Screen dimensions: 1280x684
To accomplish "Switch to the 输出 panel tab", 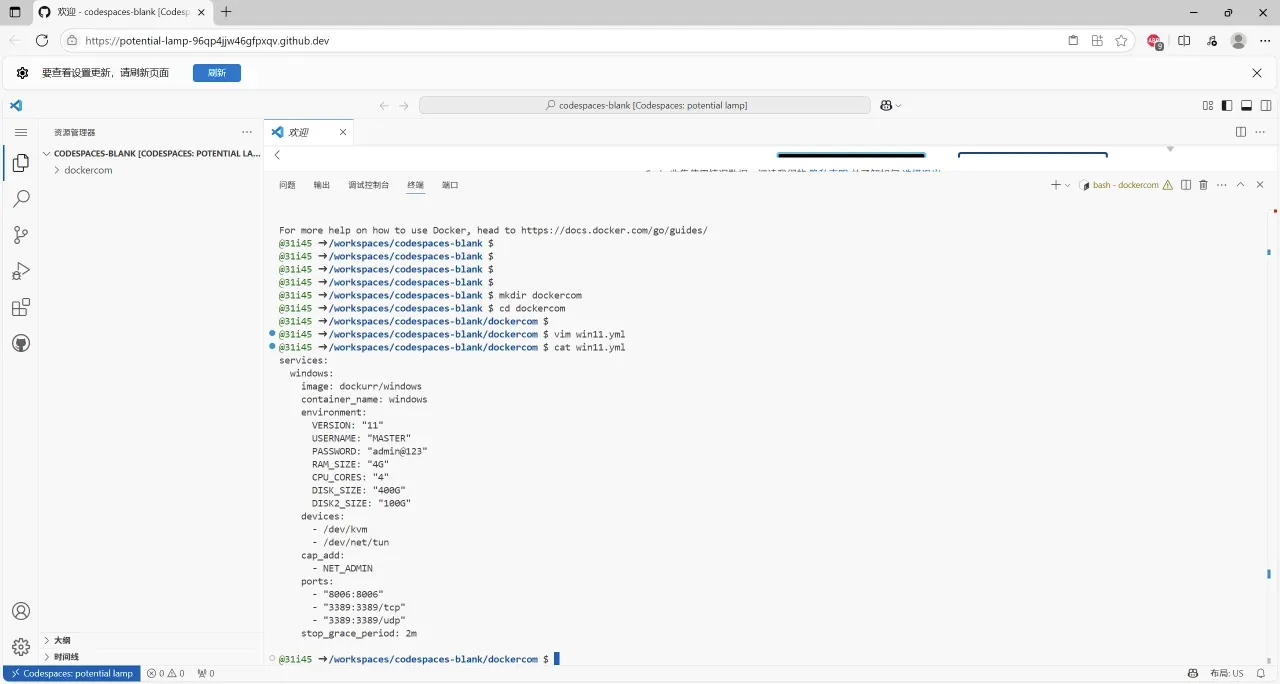I will pyautogui.click(x=321, y=185).
